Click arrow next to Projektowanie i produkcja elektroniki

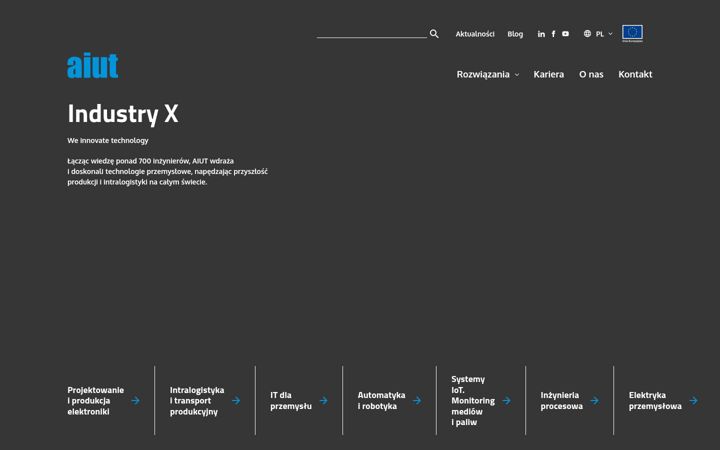tap(135, 401)
